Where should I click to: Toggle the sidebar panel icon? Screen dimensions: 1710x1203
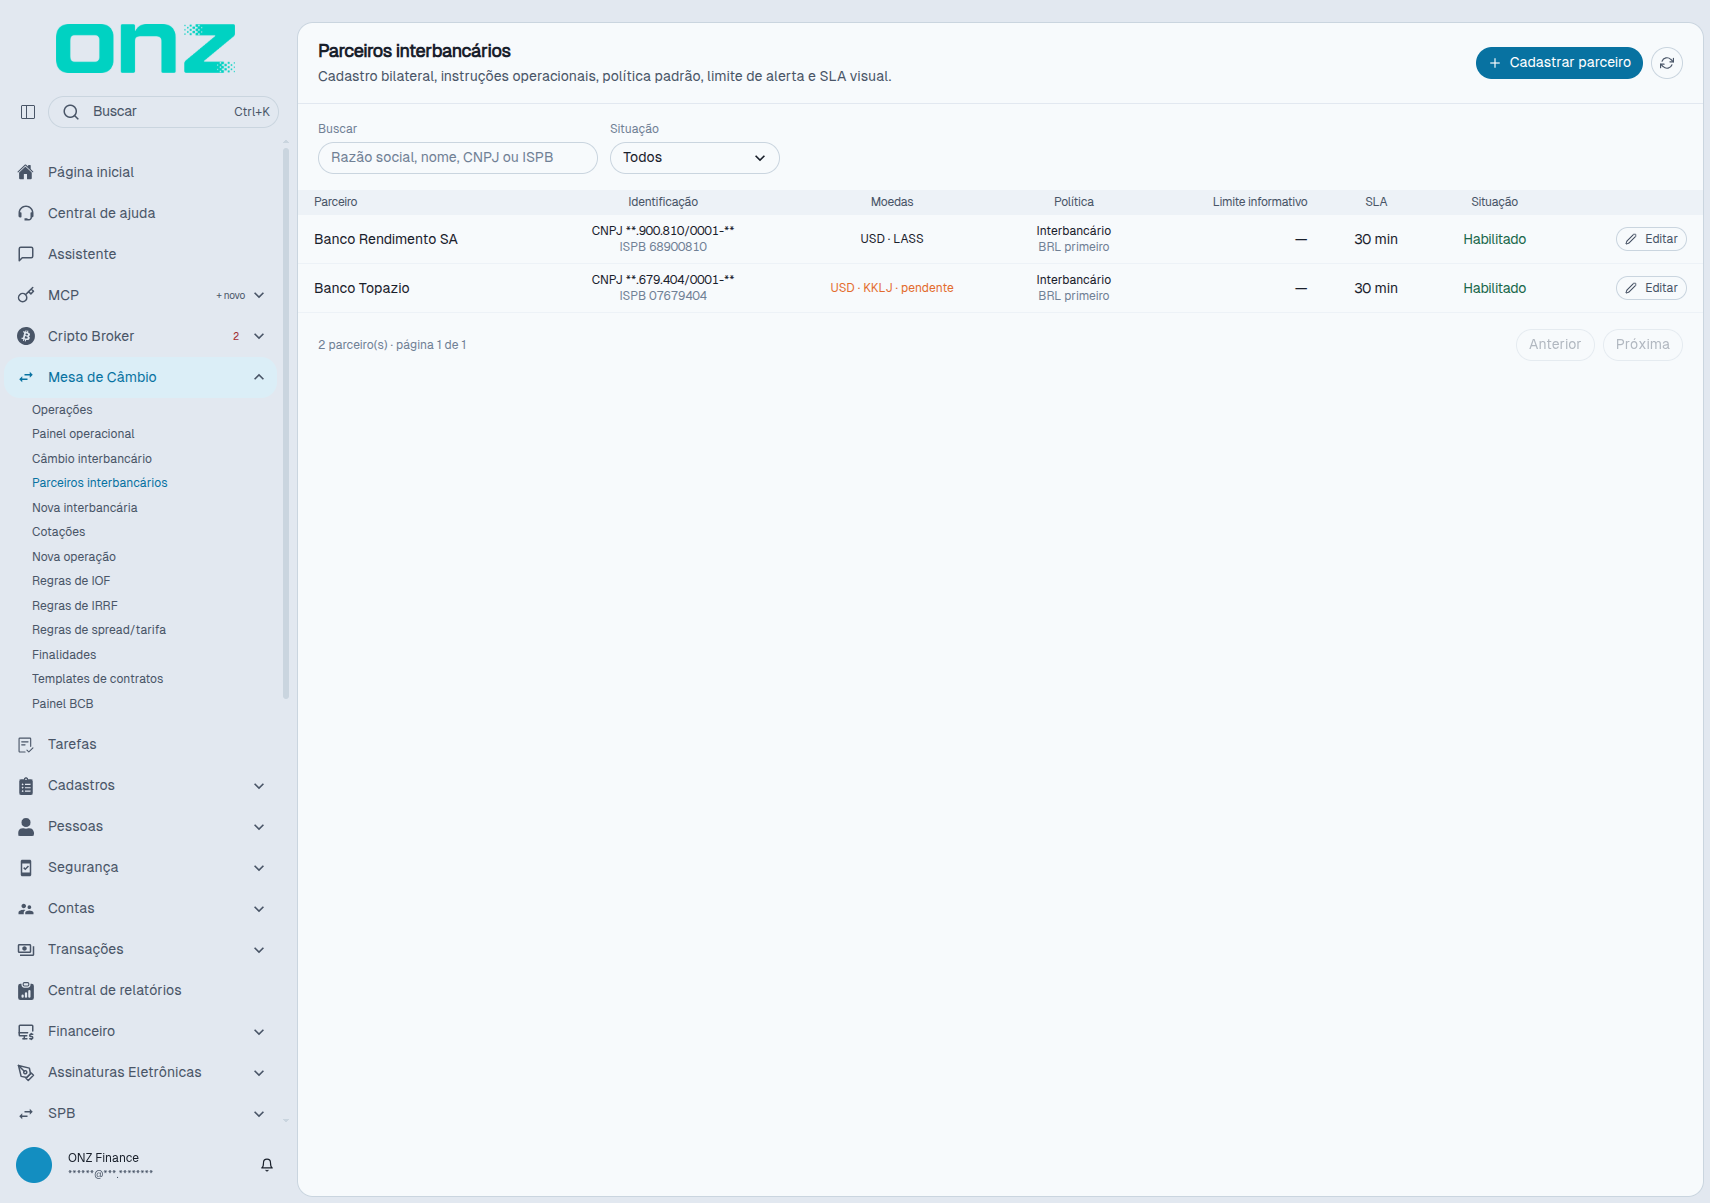(28, 112)
